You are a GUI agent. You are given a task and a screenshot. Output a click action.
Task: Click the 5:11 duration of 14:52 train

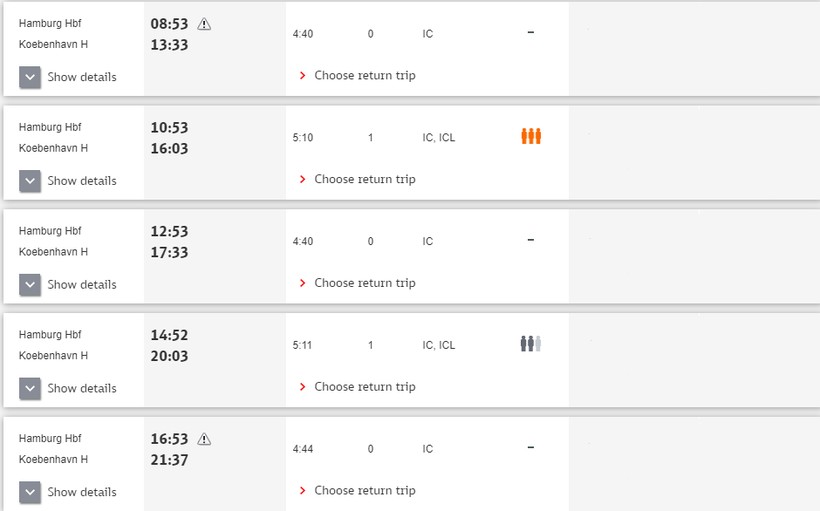point(302,346)
